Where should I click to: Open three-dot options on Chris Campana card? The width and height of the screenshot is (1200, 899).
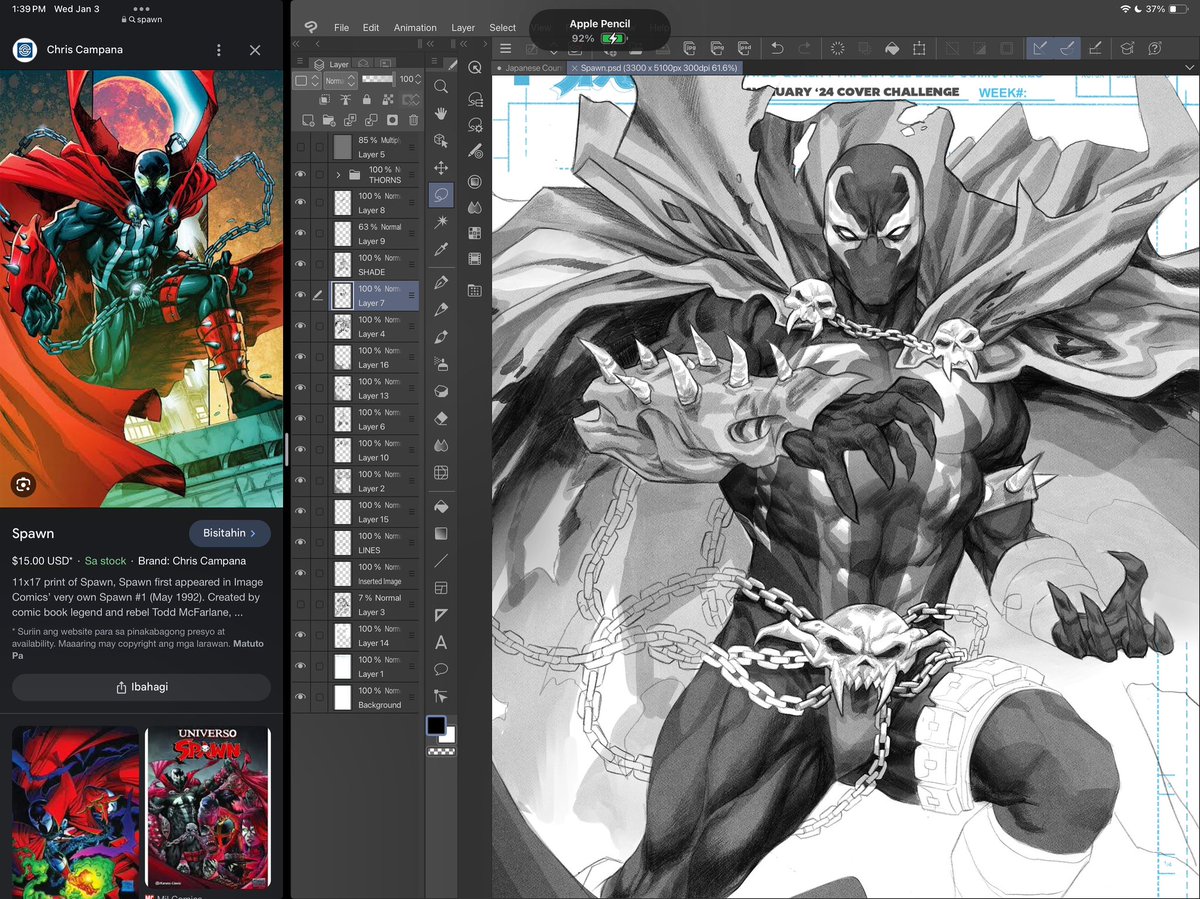[x=219, y=50]
